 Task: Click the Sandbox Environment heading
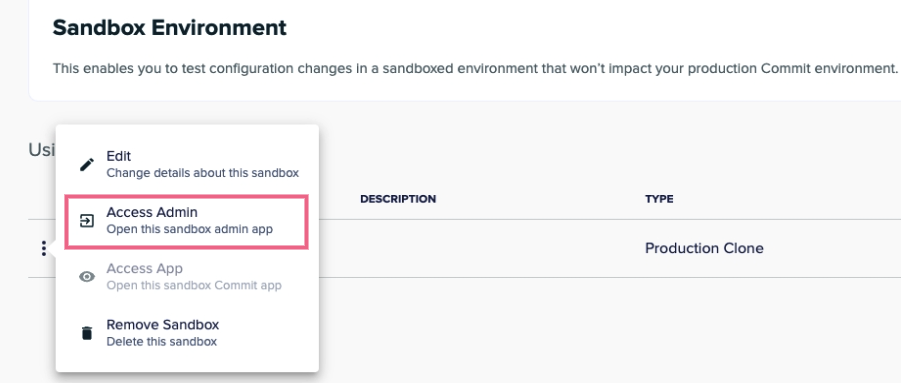pyautogui.click(x=170, y=28)
